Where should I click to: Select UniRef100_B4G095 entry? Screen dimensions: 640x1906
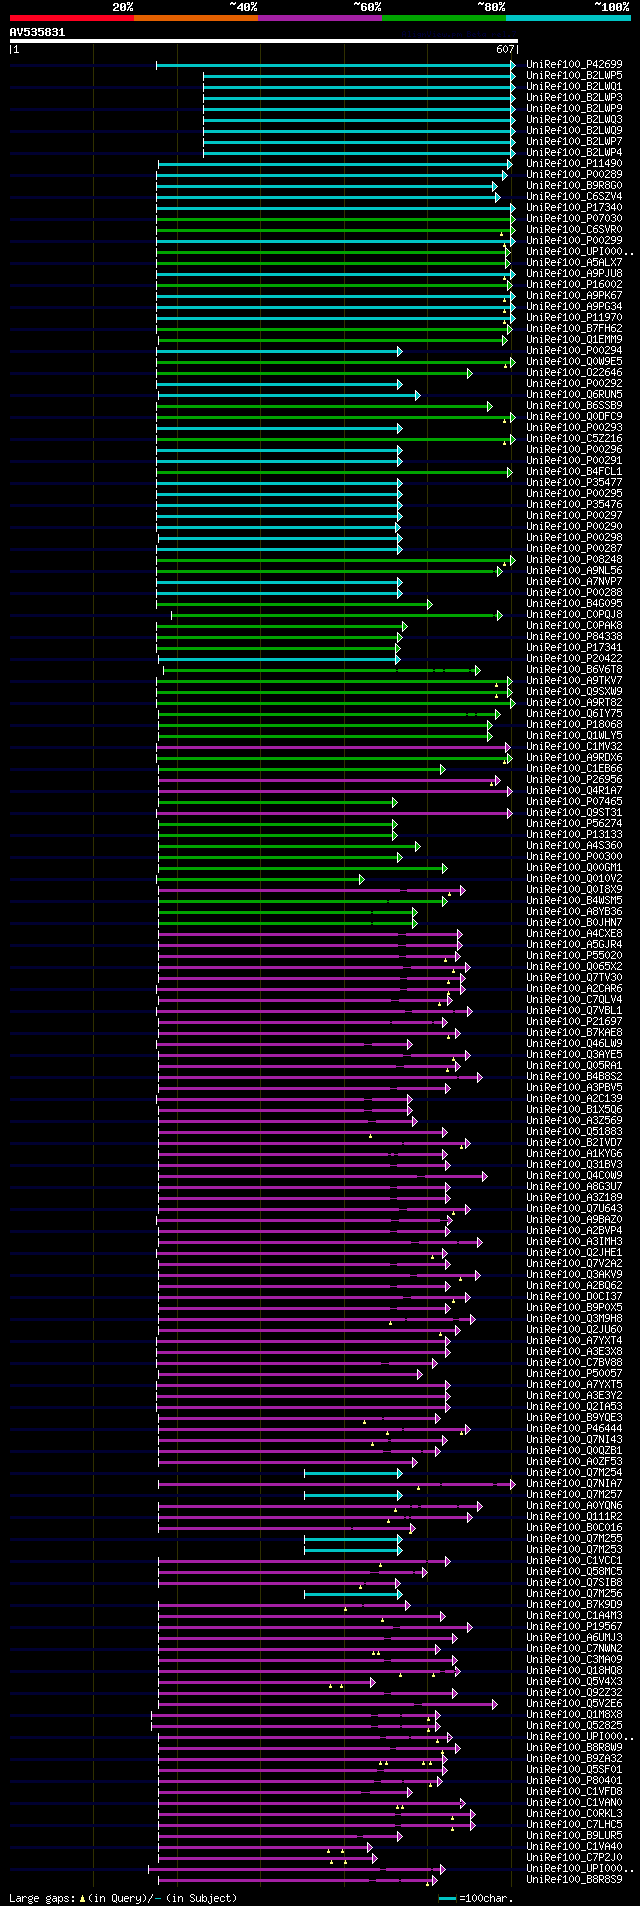[574, 603]
